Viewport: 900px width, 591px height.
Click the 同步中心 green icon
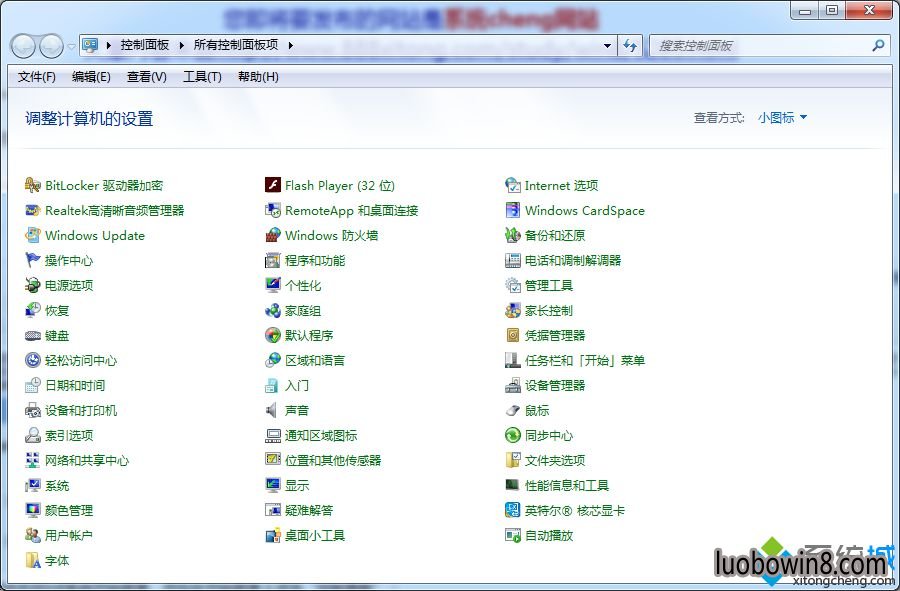513,436
